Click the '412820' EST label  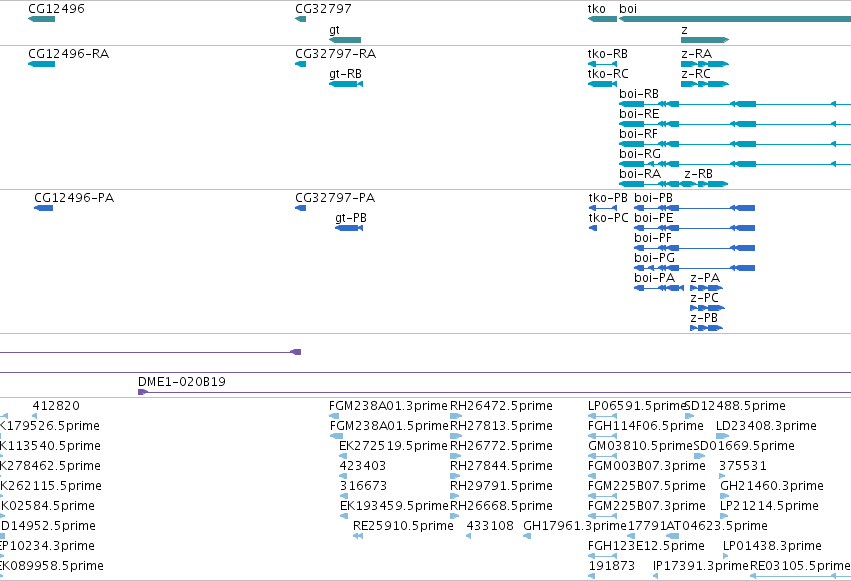(56, 406)
